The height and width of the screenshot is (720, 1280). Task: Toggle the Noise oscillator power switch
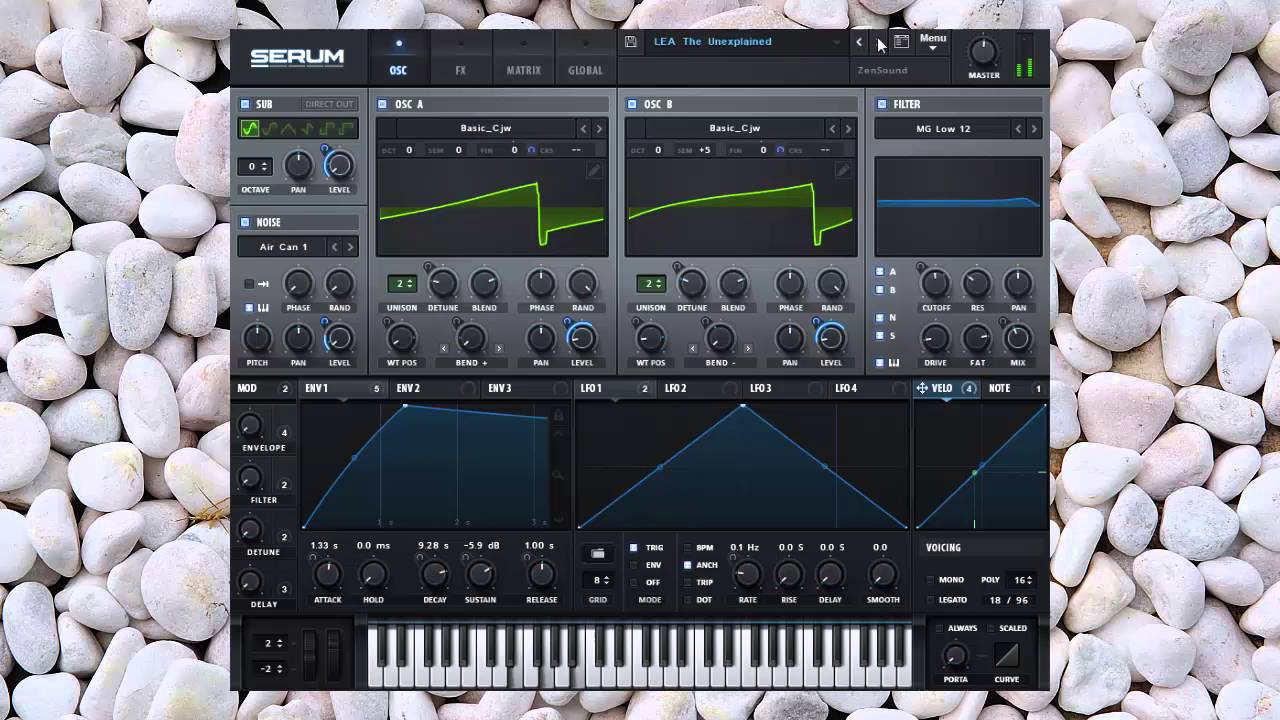(245, 222)
